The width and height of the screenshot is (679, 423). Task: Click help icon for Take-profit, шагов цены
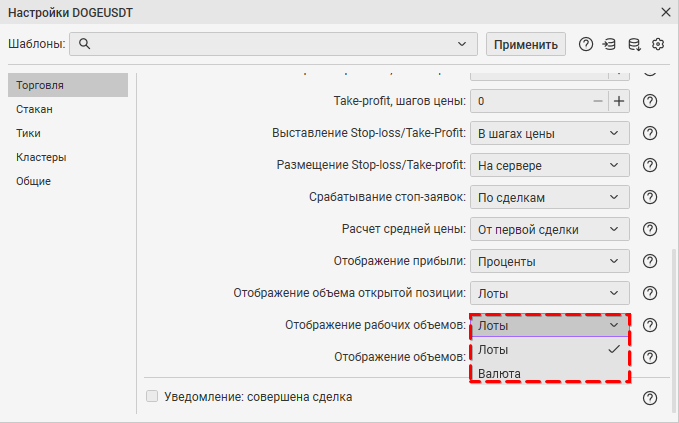click(649, 101)
